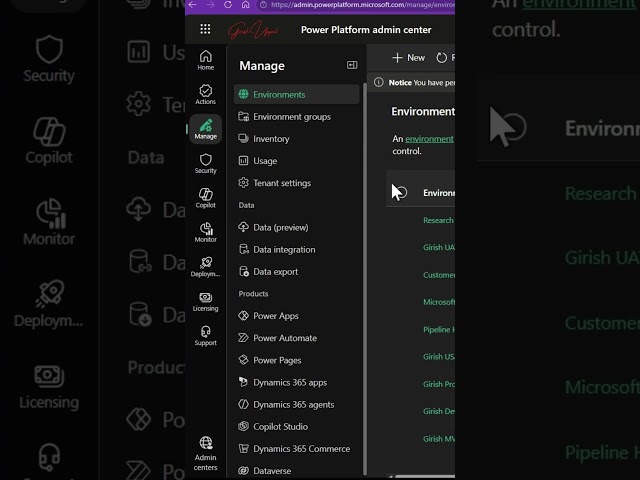Reload the page with browser refresh icon

click(x=228, y=5)
